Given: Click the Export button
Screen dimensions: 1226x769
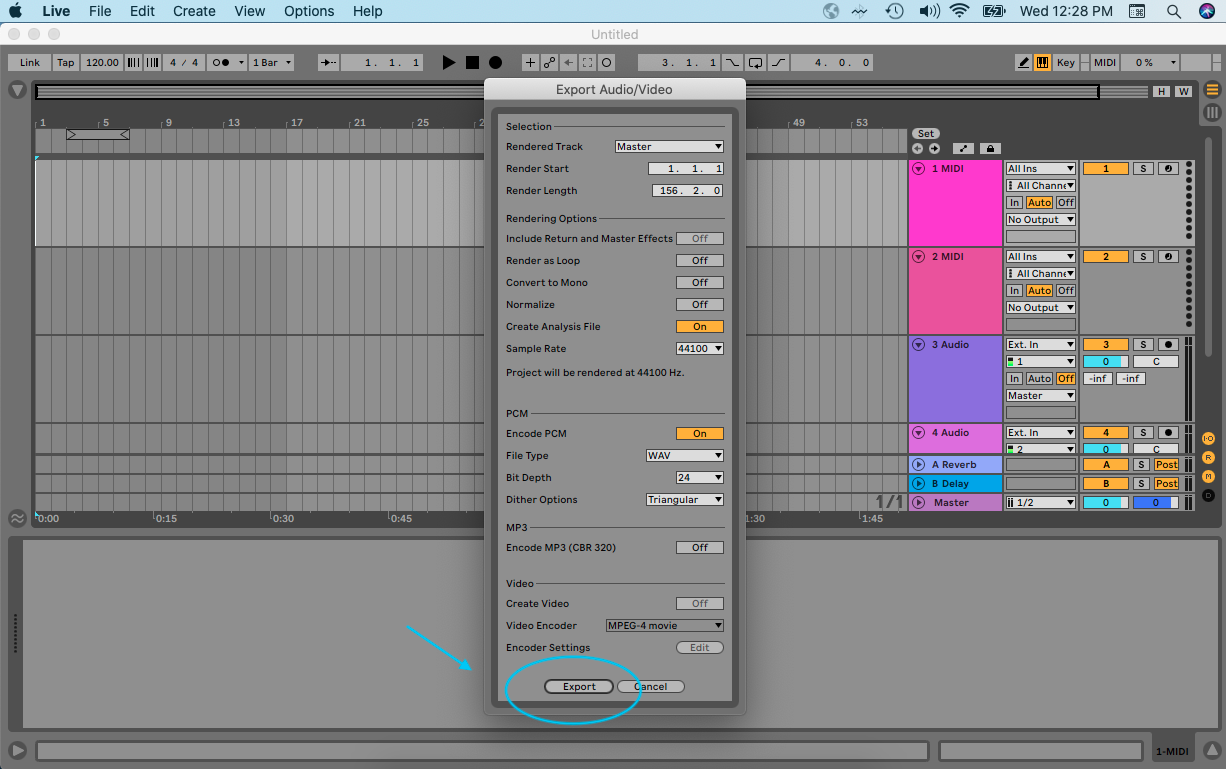Looking at the screenshot, I should point(579,687).
